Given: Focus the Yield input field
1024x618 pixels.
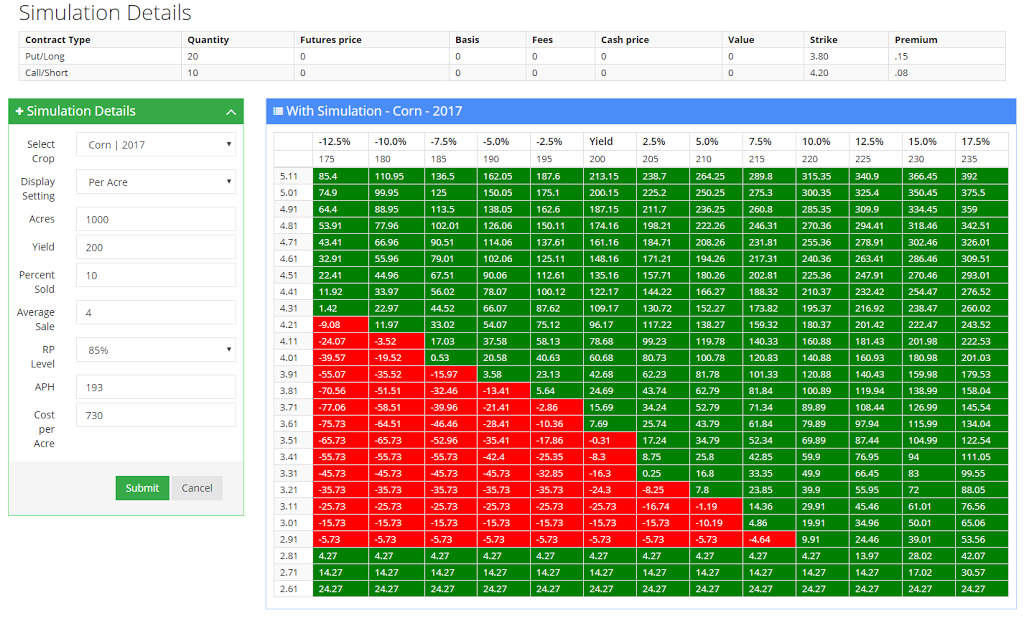Looking at the screenshot, I should click(x=156, y=247).
